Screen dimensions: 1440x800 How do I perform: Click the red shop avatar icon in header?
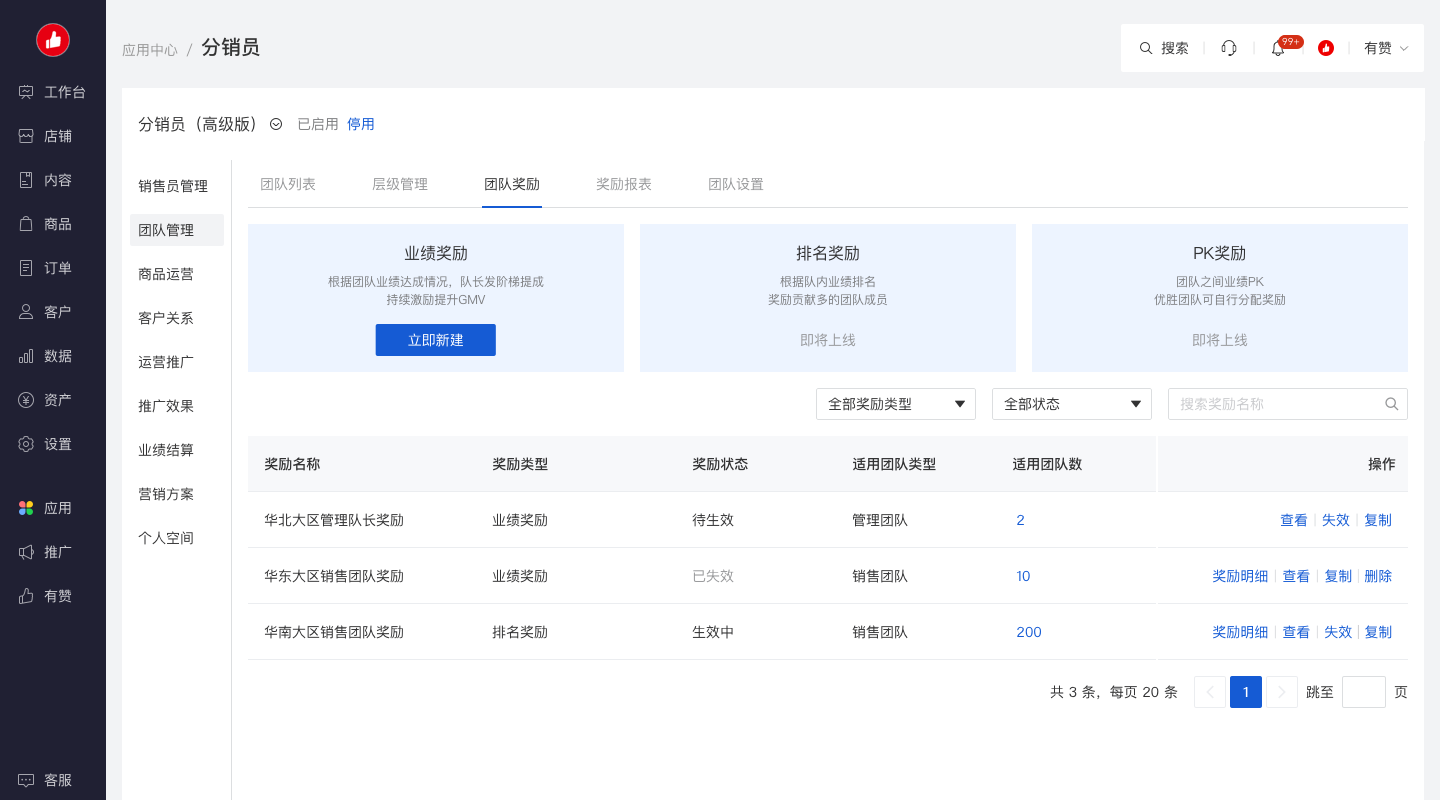[1326, 48]
